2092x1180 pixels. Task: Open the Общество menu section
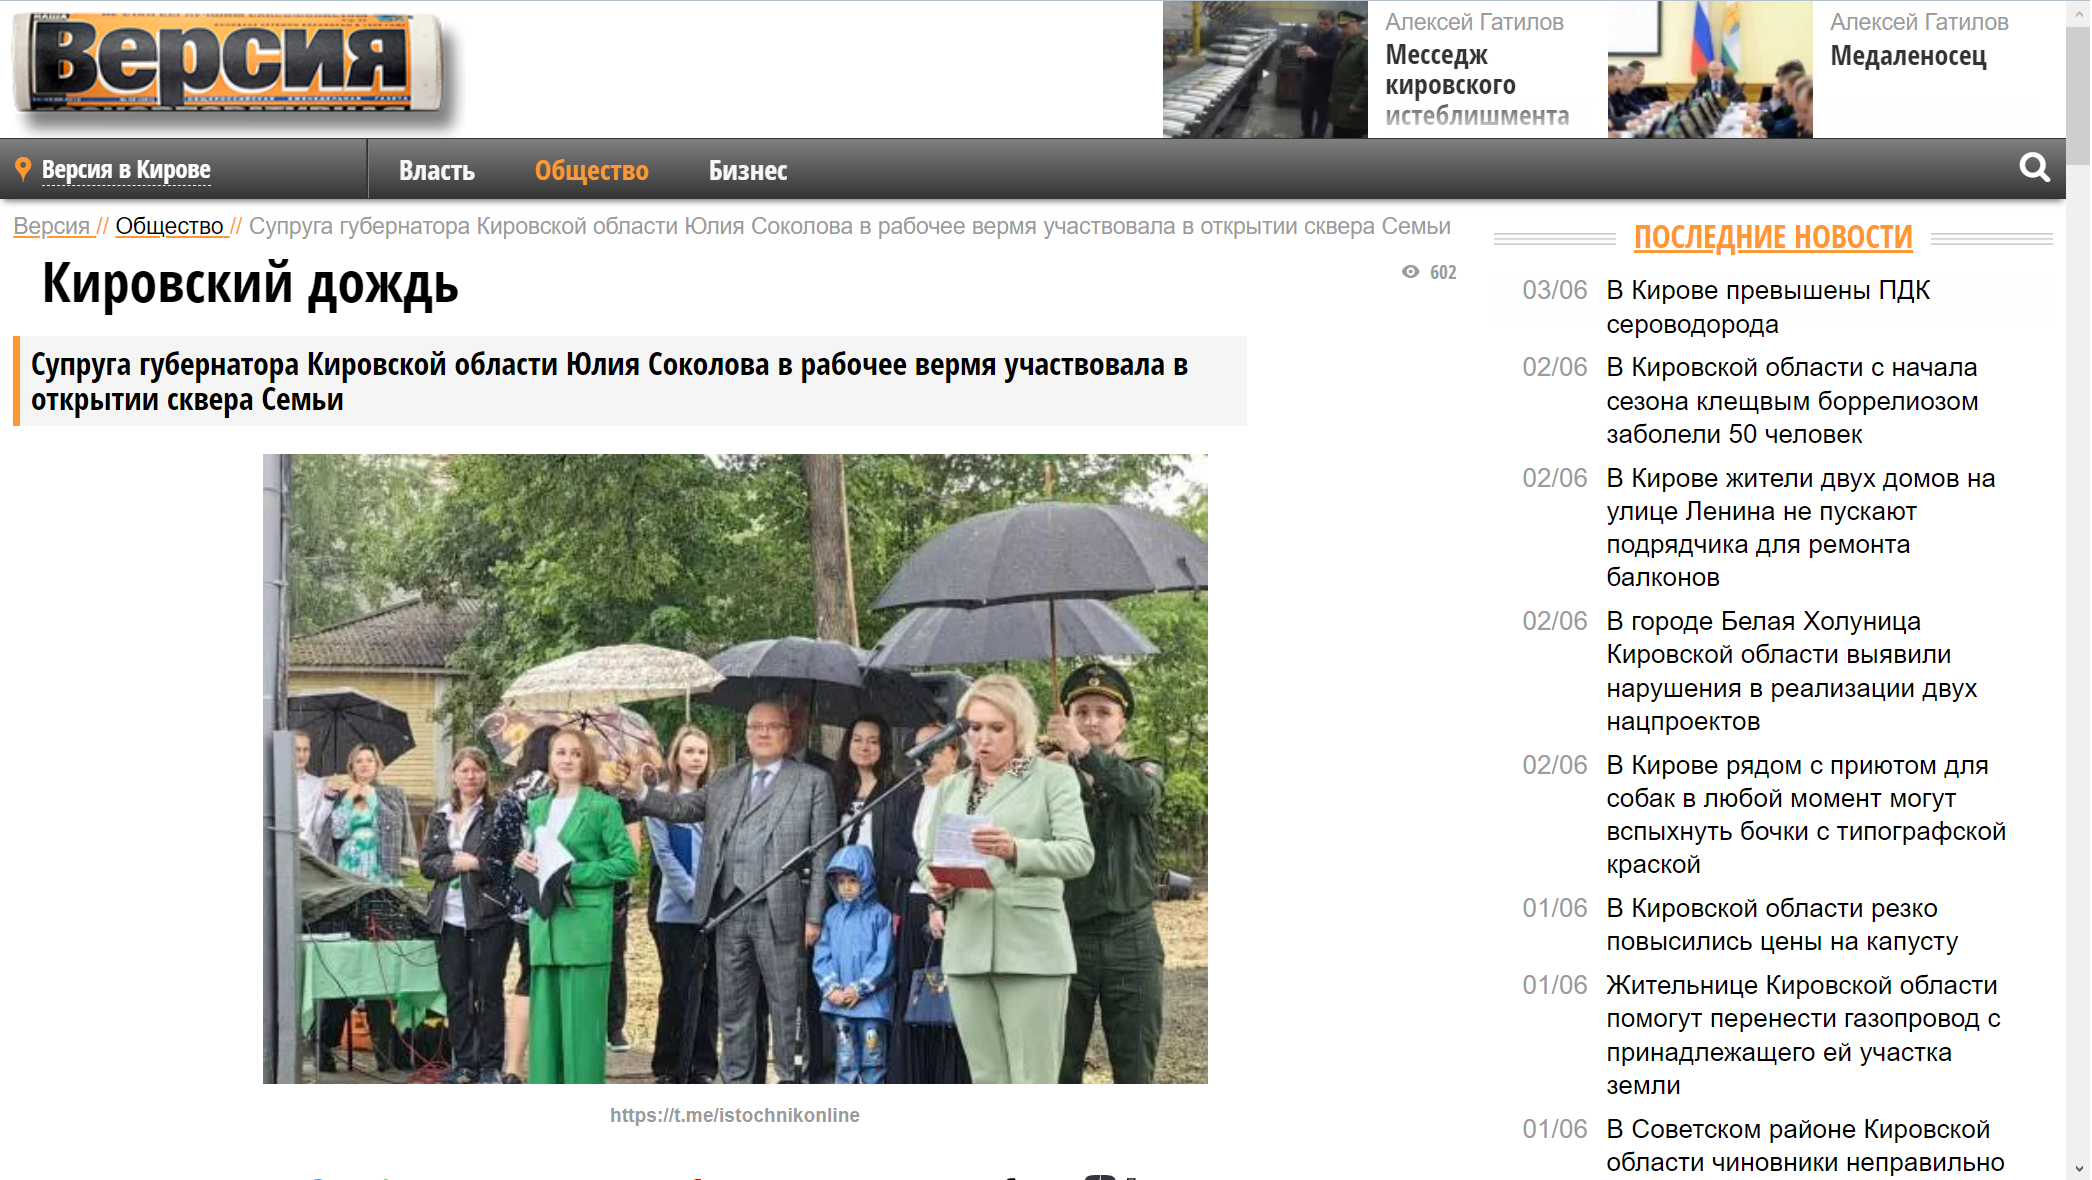(591, 171)
